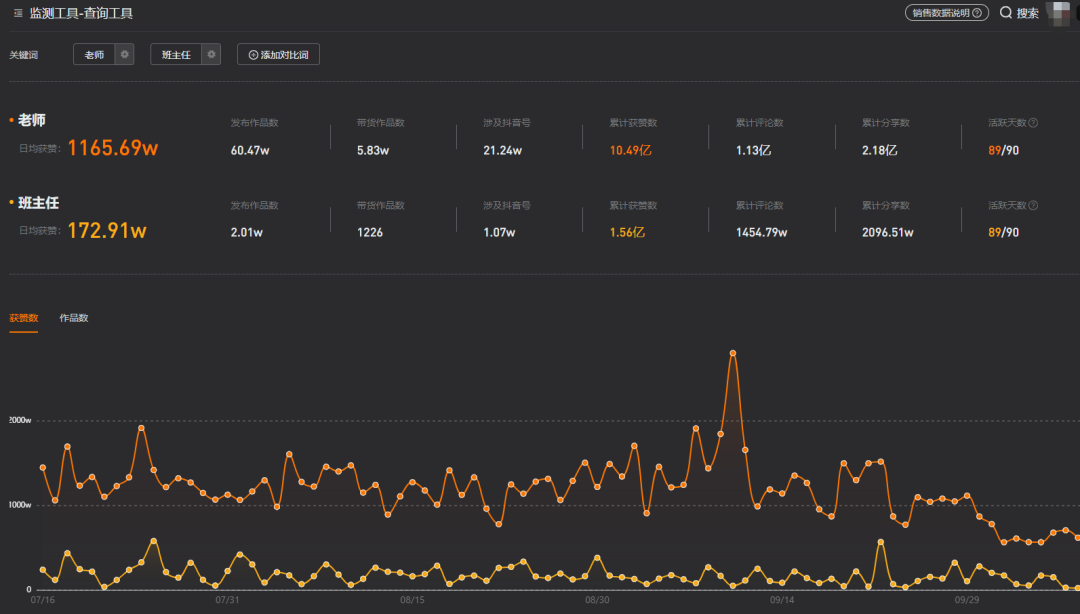
Task: Click help icon beside 活跃天数 in 老师 row
Action: (x=1033, y=123)
